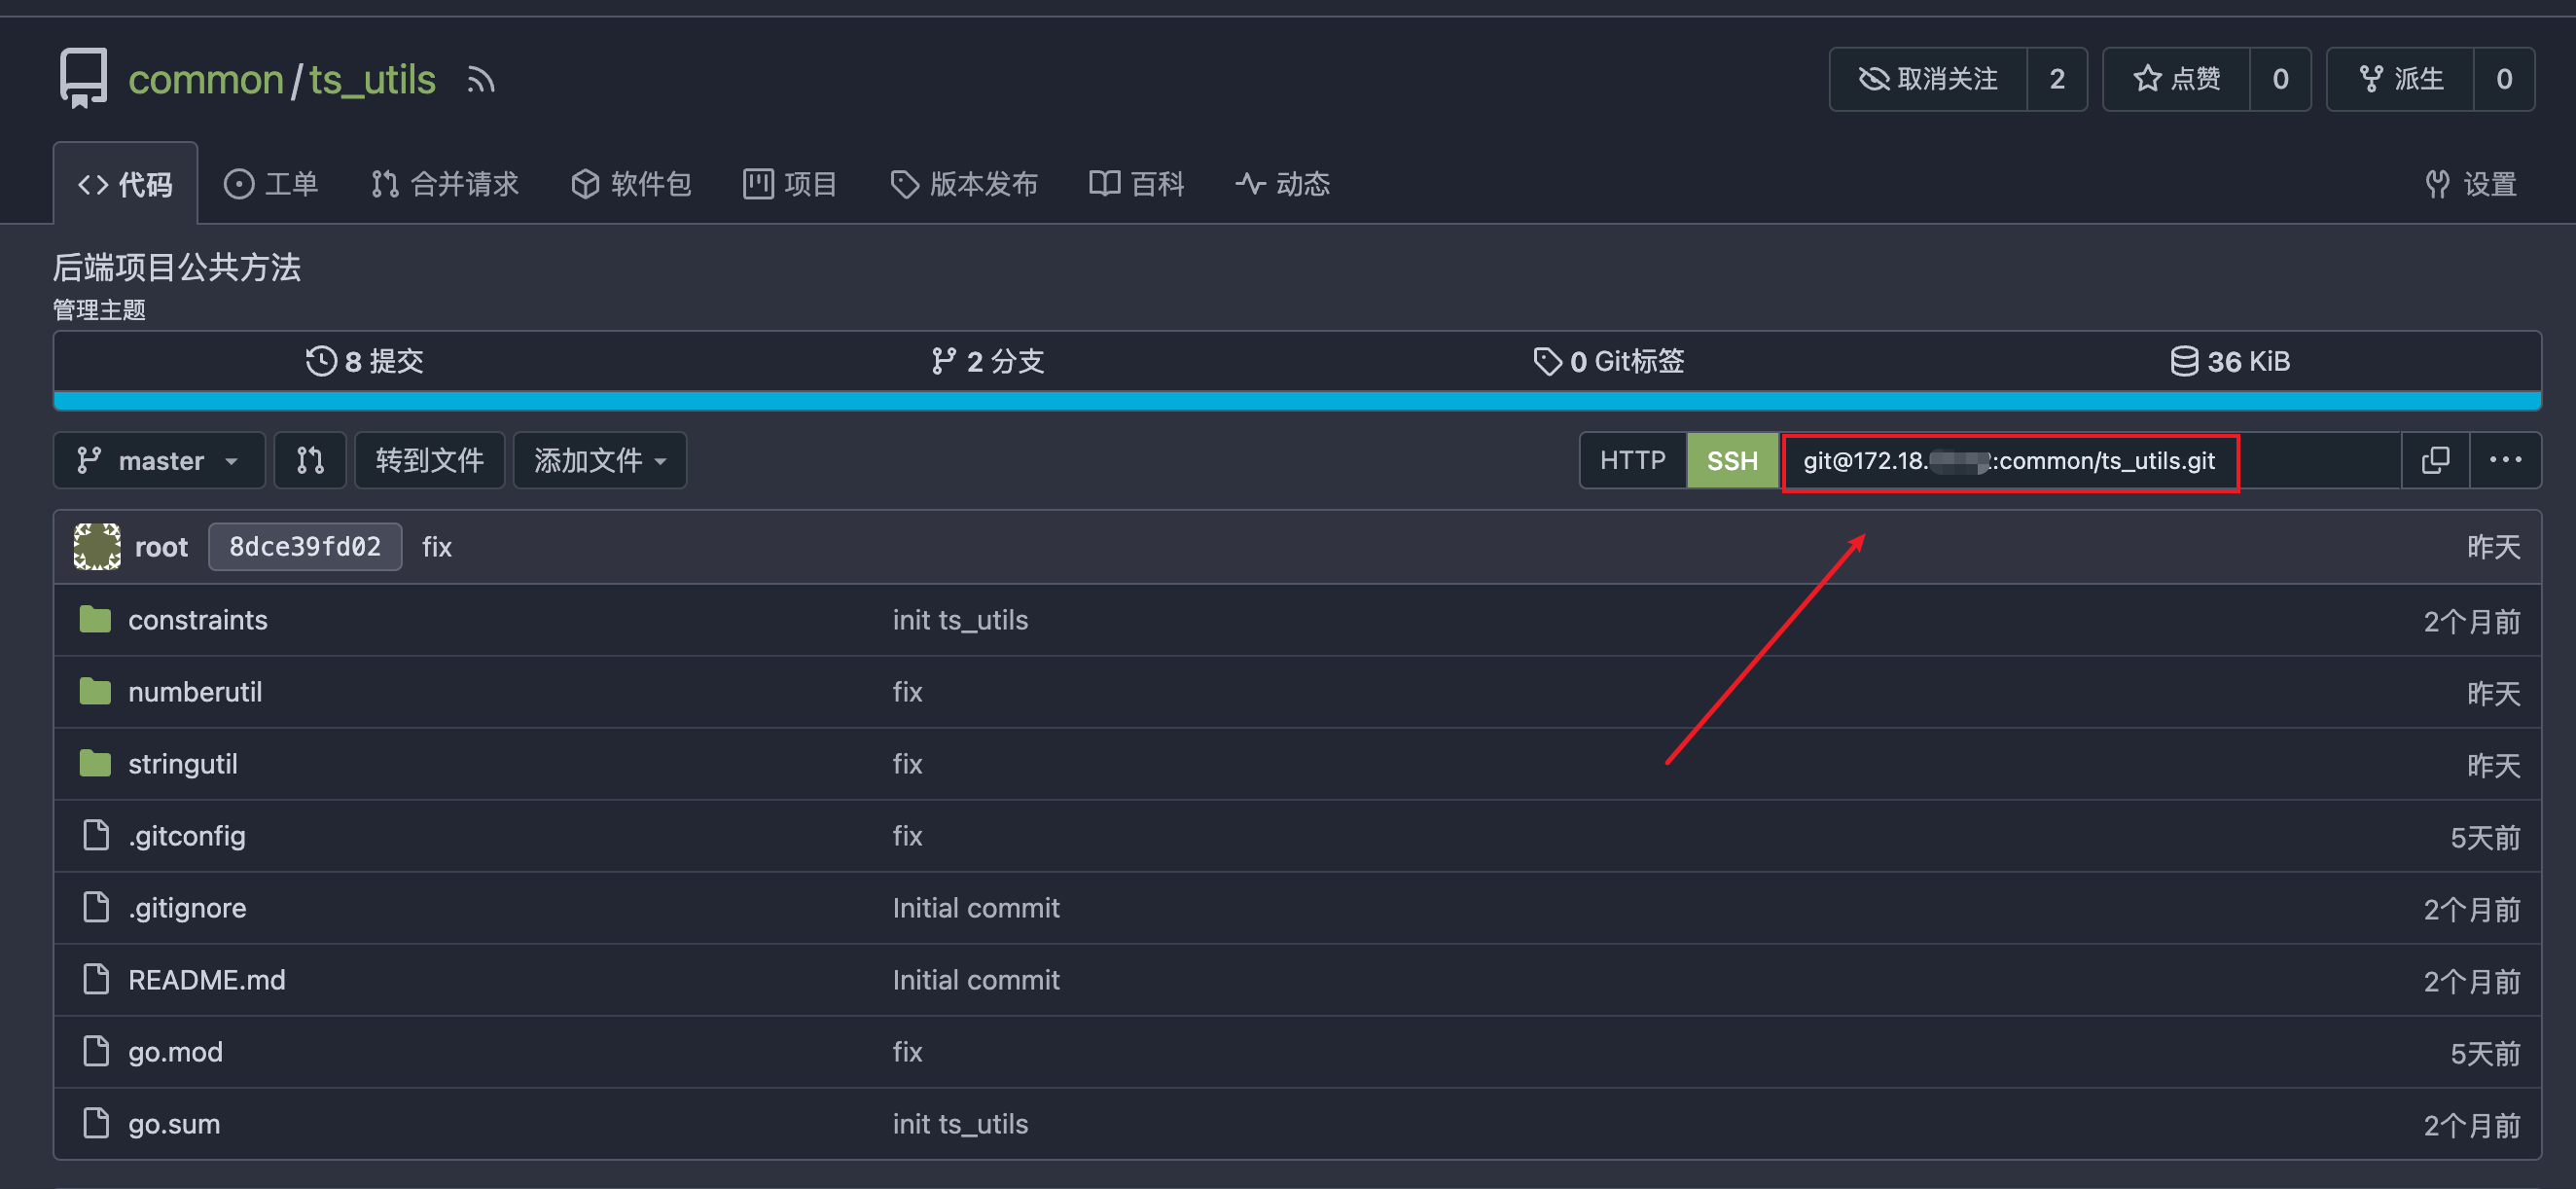Click 转到文件 button

(429, 460)
